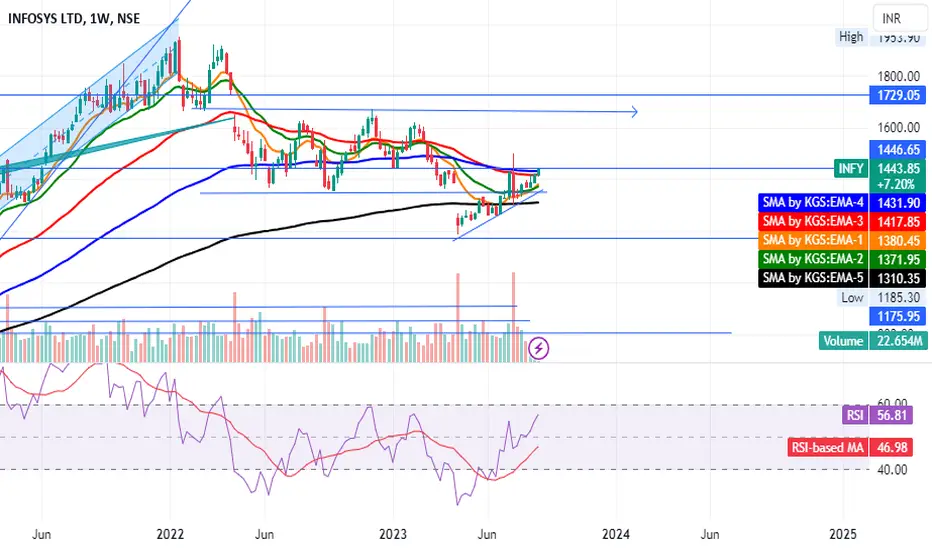Click the Volume value 22.654M
This screenshot has width=932, height=550.
tap(898, 341)
